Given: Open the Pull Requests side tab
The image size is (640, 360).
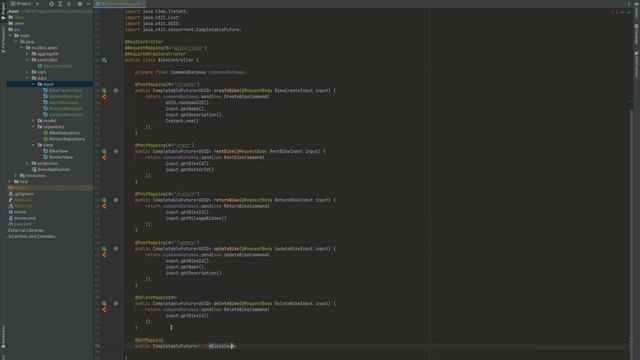Looking at the screenshot, I should pos(3,40).
